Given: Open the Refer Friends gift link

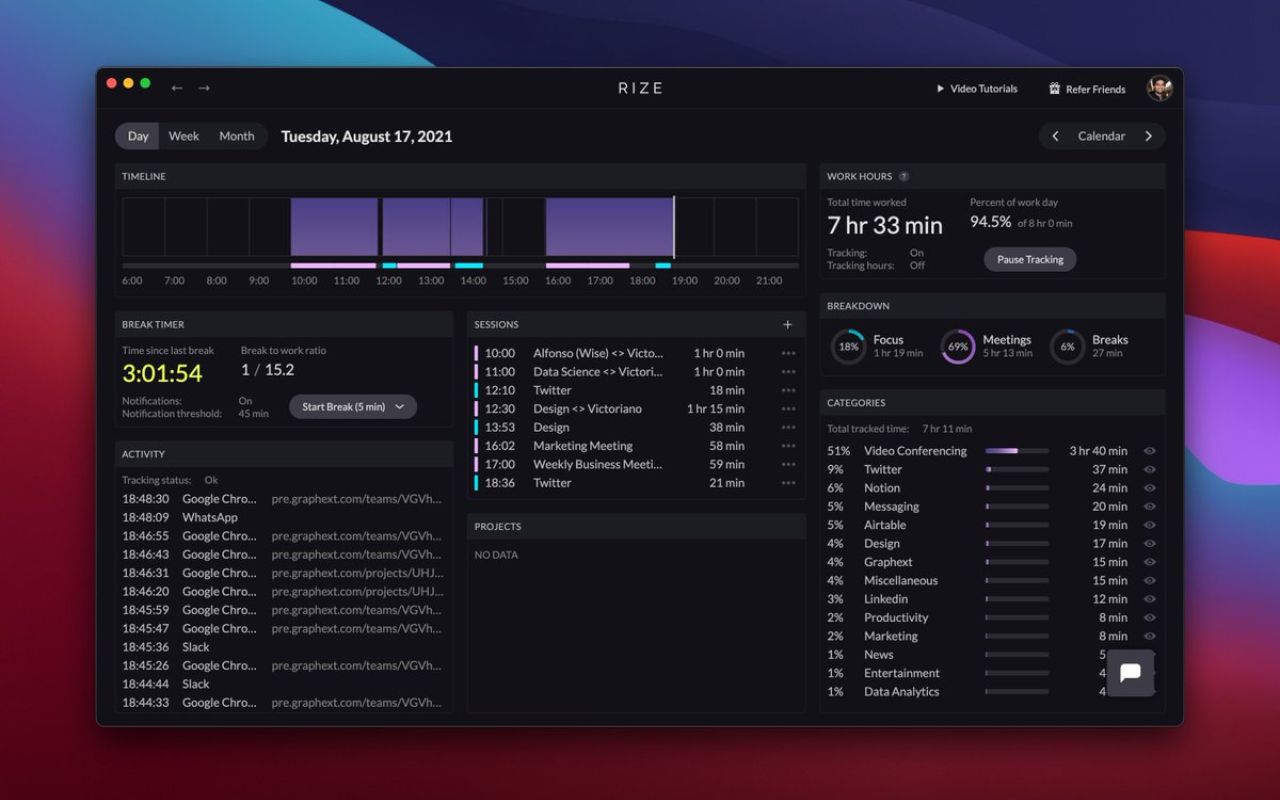Looking at the screenshot, I should coord(1087,89).
